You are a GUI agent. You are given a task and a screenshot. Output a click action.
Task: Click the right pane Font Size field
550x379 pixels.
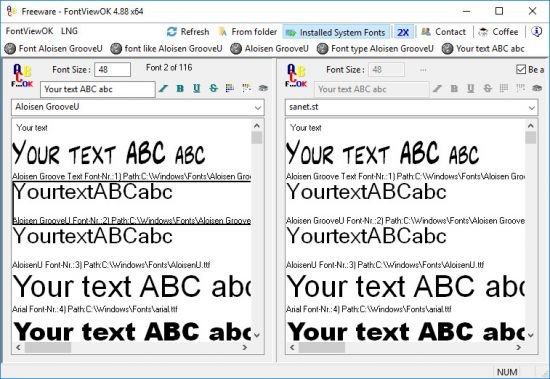[387, 69]
